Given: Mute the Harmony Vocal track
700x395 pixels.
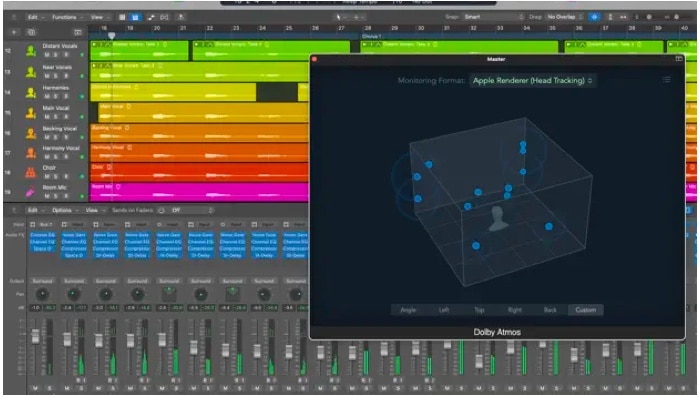Looking at the screenshot, I should pos(47,157).
